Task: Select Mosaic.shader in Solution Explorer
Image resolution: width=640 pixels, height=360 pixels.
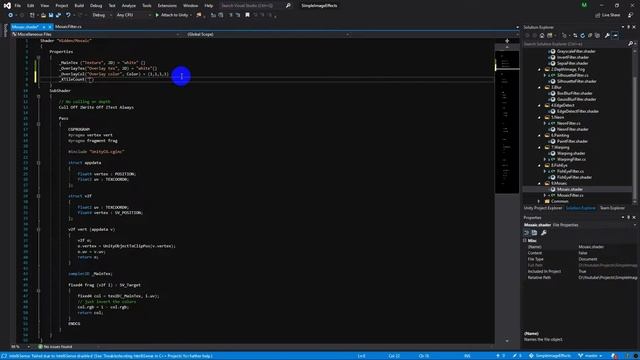Action: coord(570,189)
